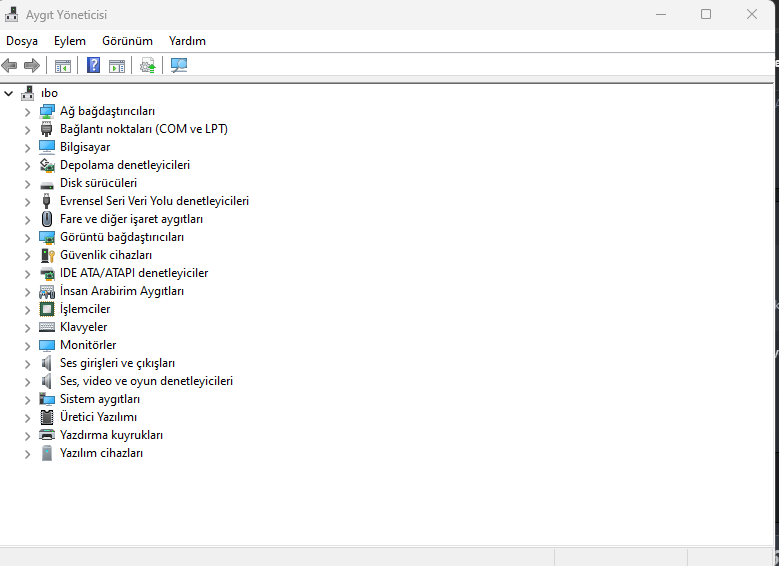Click the Güvenlik cihazları key icon
Image resolution: width=779 pixels, height=566 pixels.
(x=47, y=255)
